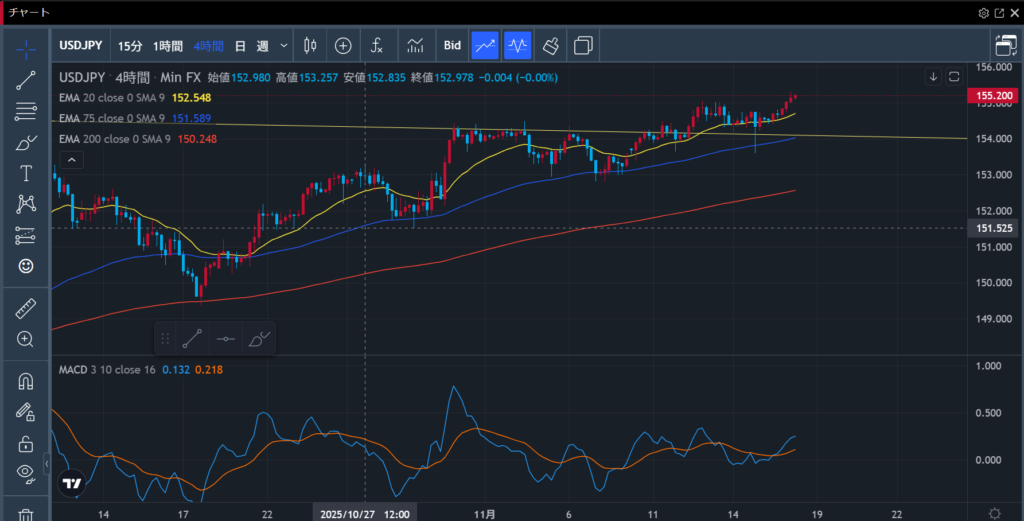Click the Bid price button
The width and height of the screenshot is (1024, 521).
pyautogui.click(x=452, y=45)
